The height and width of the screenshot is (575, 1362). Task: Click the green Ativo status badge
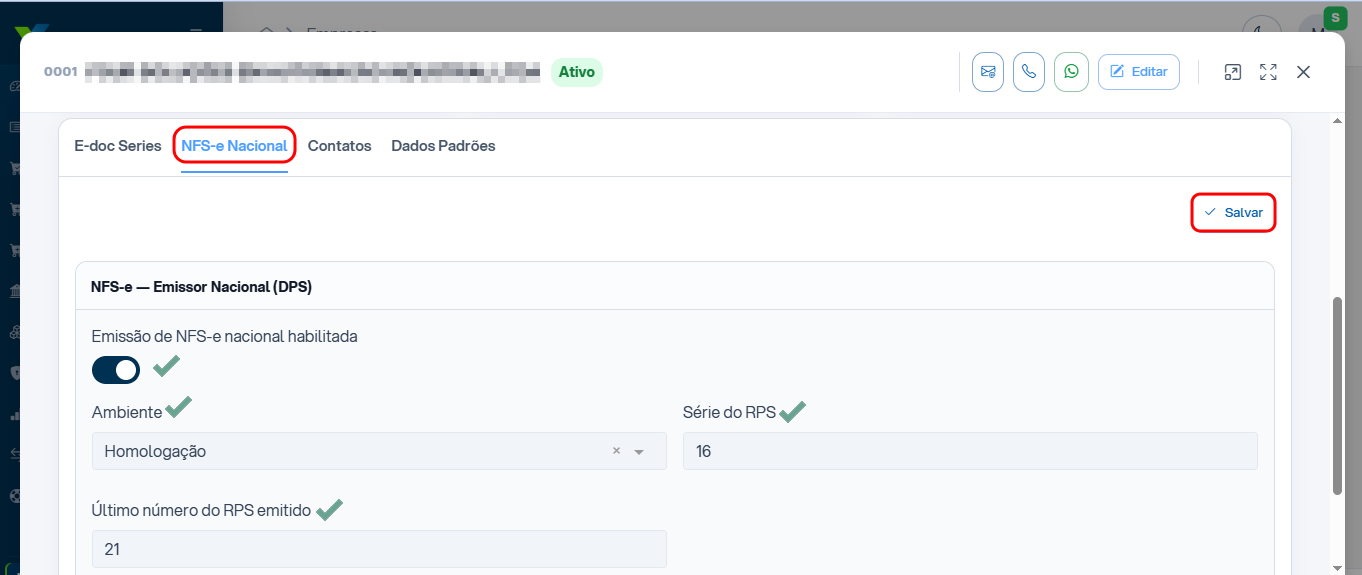pos(577,72)
